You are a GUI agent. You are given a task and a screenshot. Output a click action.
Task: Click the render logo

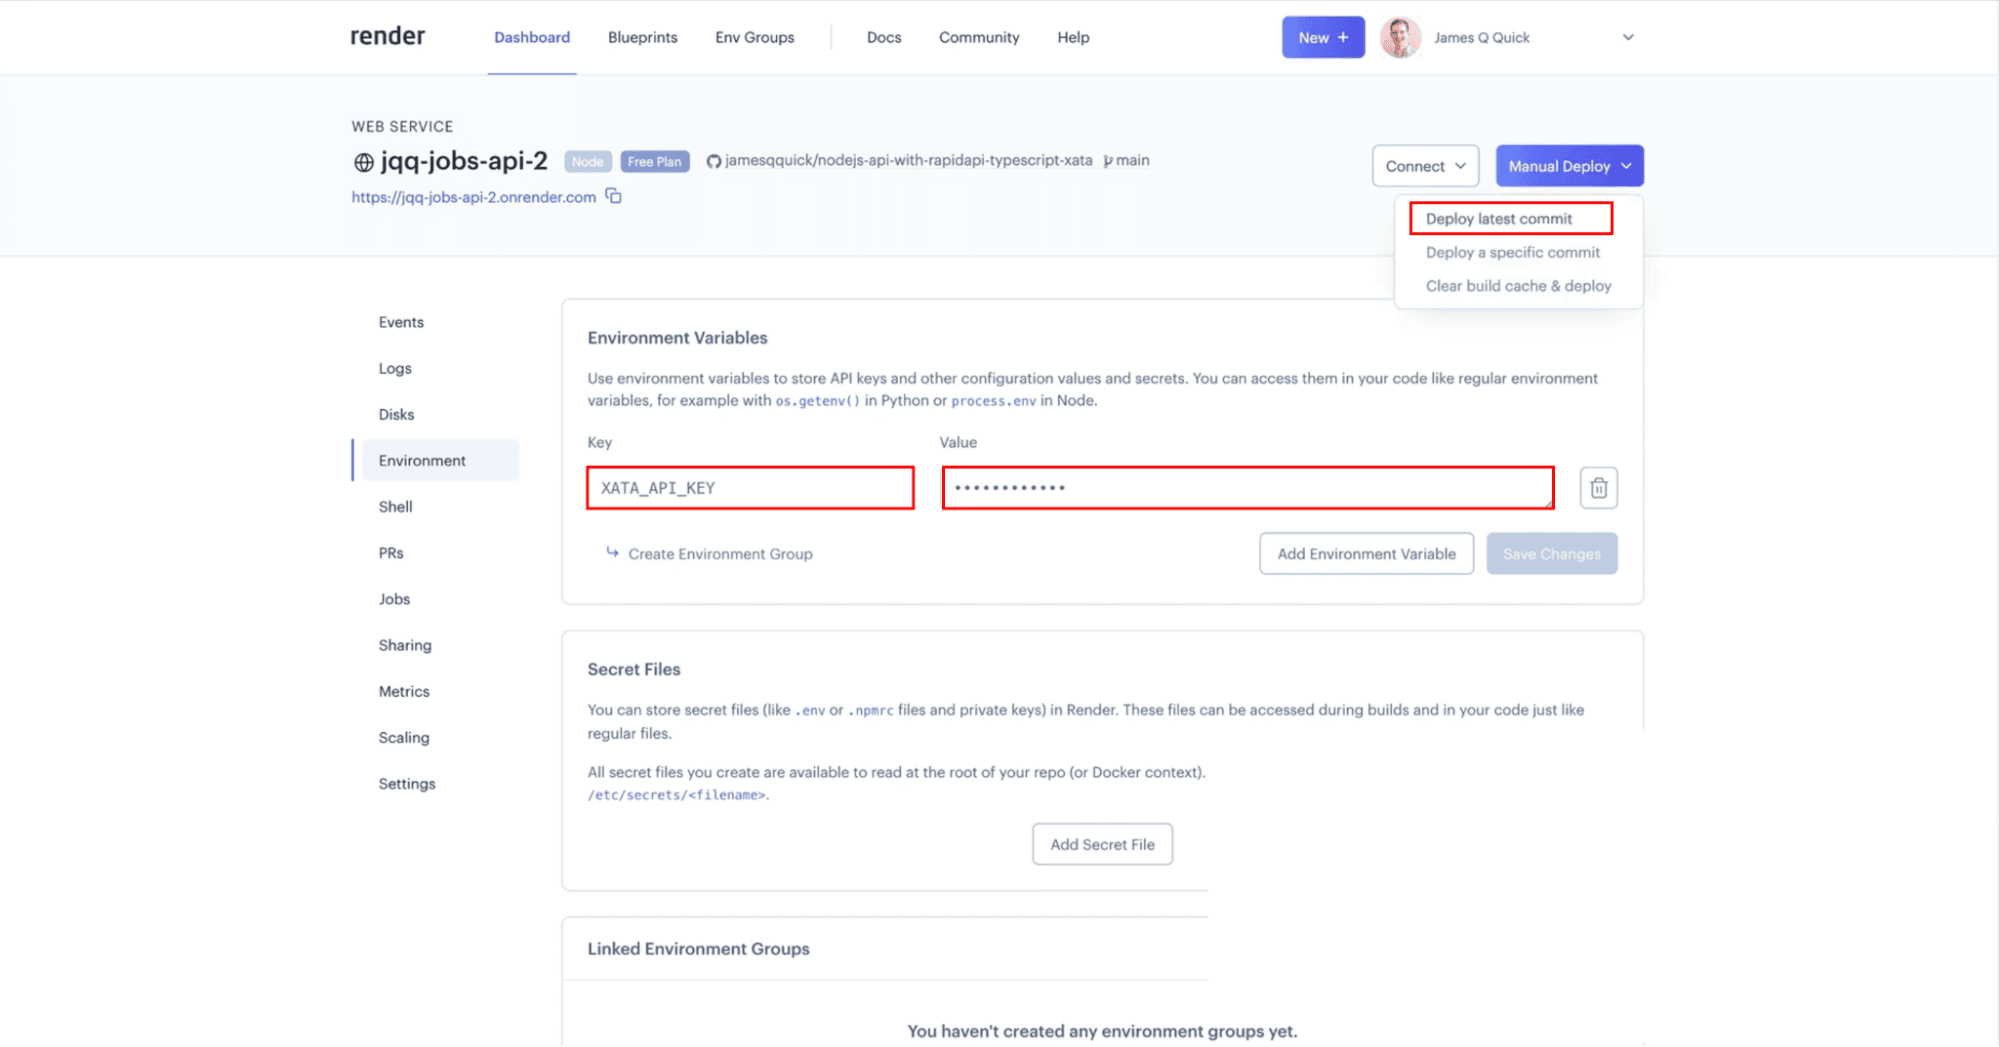[x=387, y=36]
